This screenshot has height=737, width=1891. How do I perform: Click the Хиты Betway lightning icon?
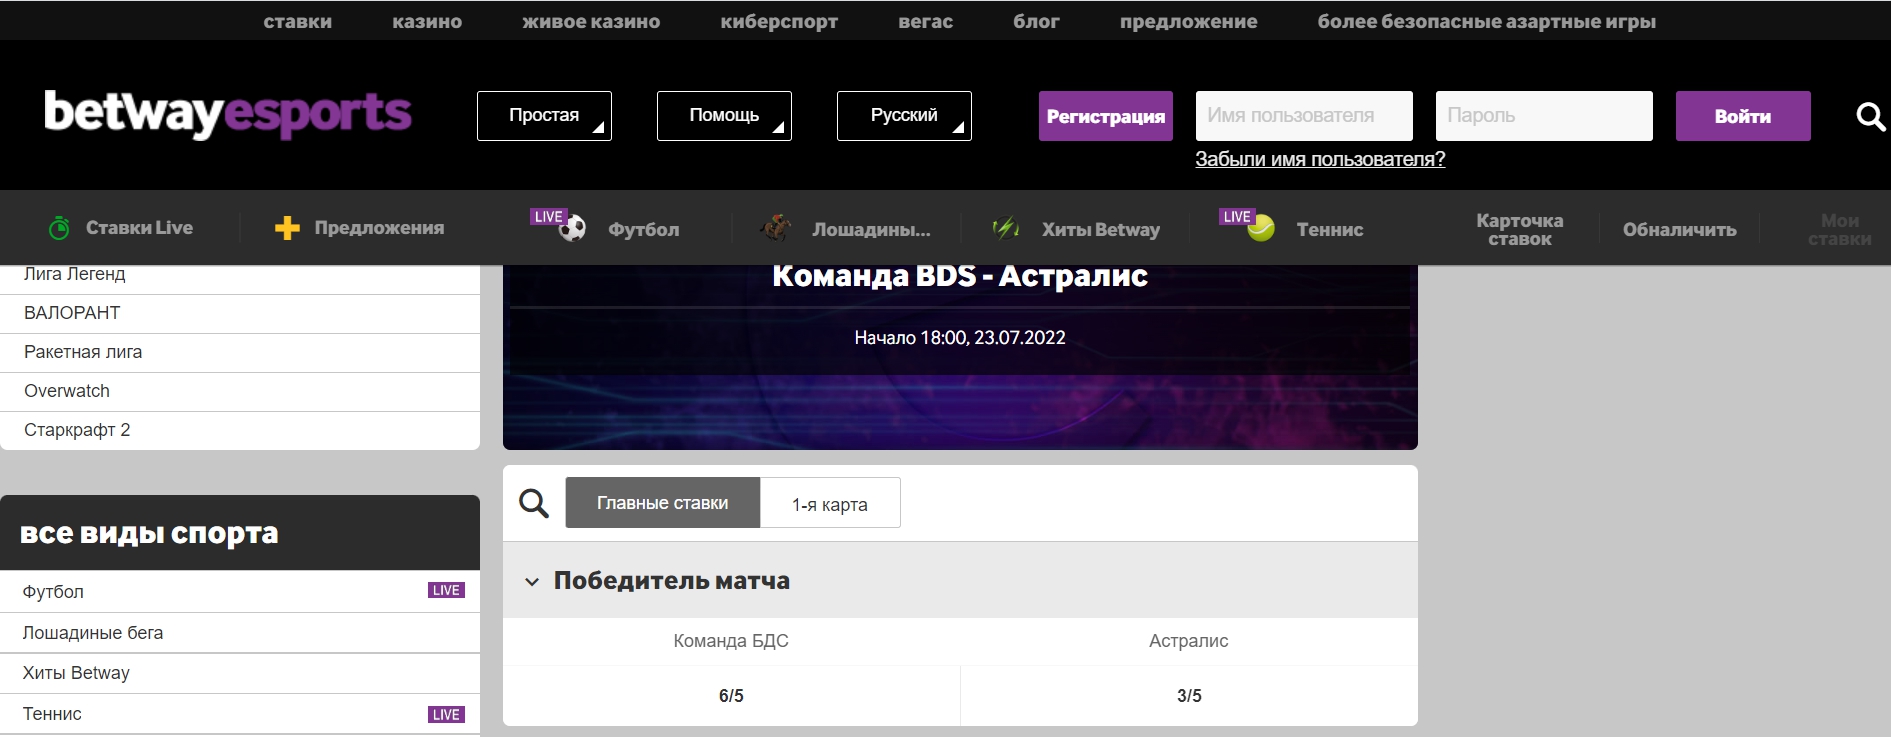[x=1005, y=229]
